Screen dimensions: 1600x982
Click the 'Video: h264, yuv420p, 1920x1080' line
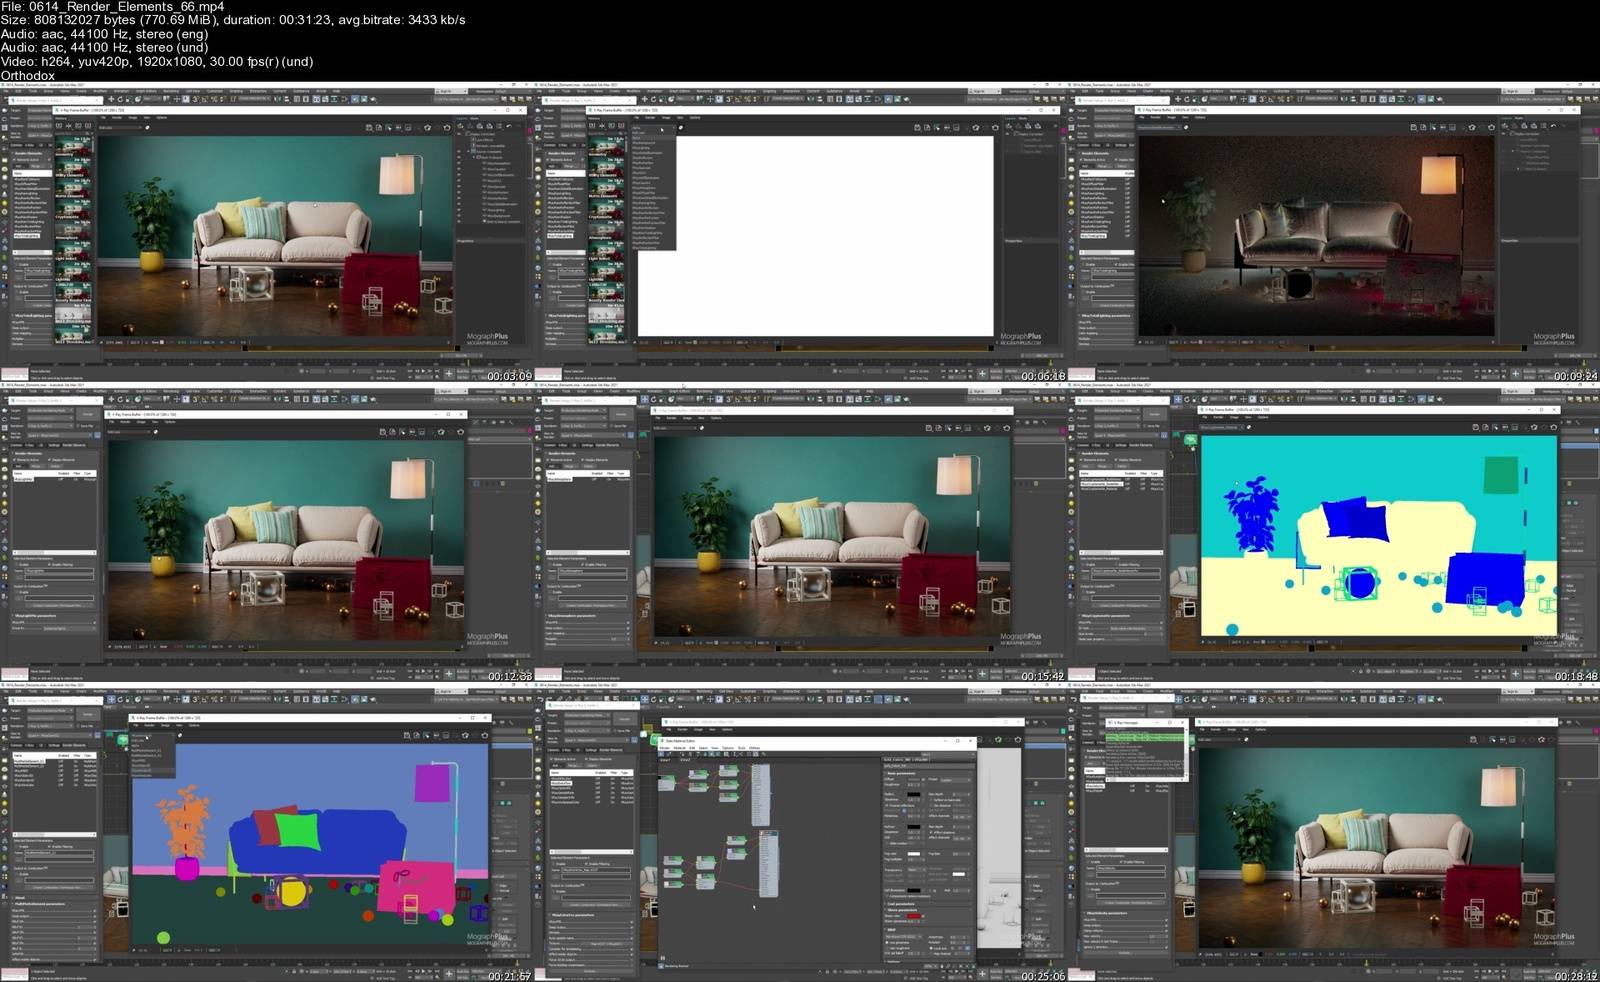157,62
